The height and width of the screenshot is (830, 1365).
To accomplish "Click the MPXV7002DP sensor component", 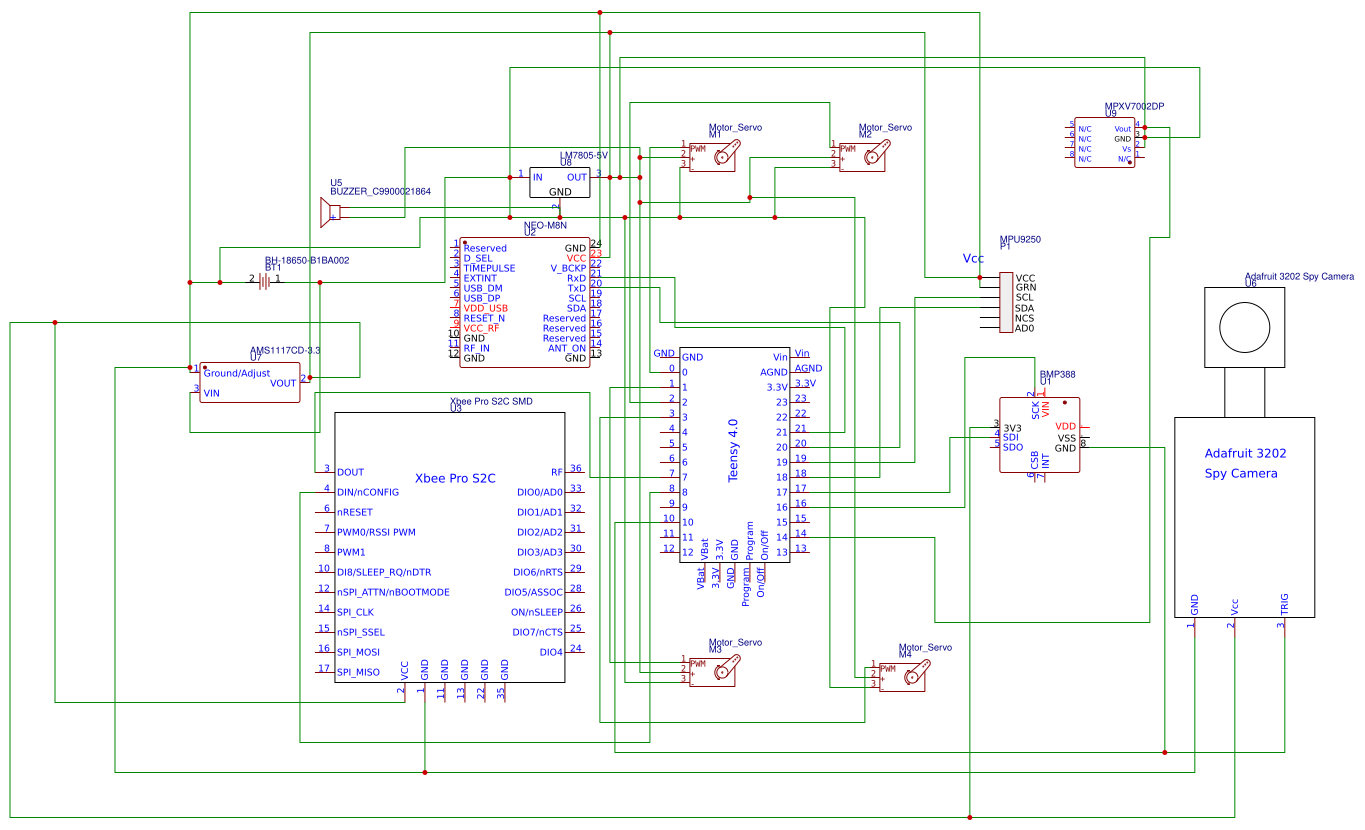I will tap(1105, 142).
